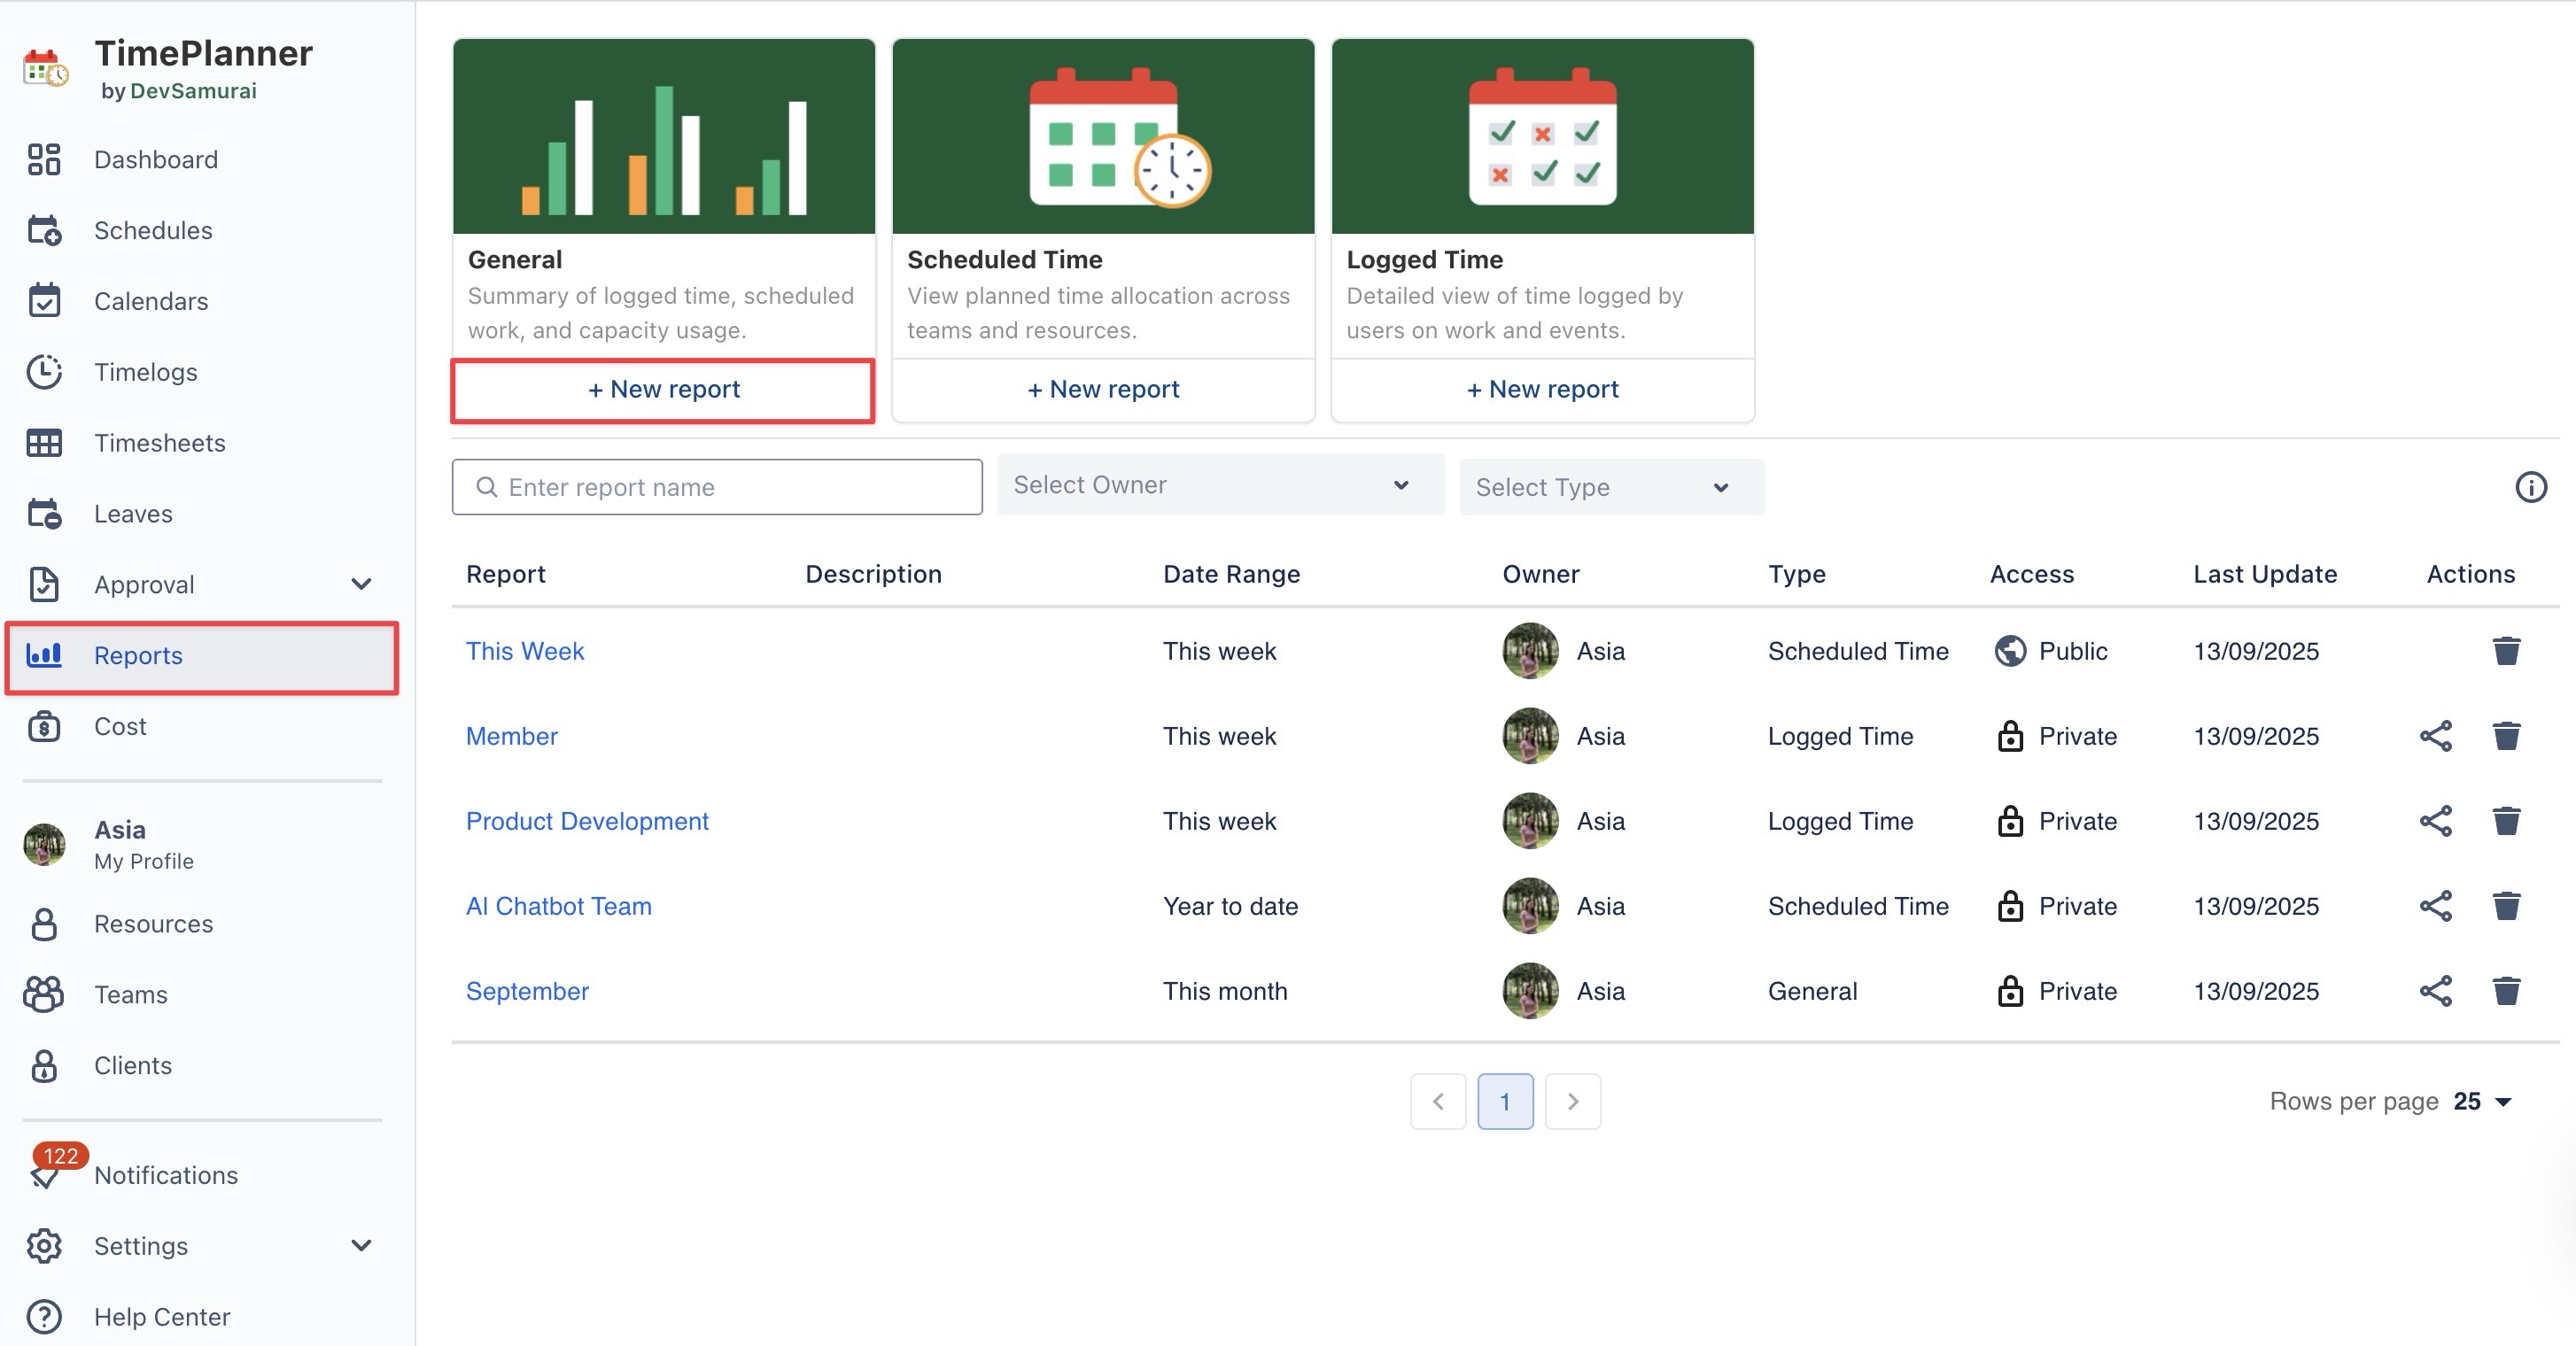The image size is (2576, 1346).
Task: Click the Cost sidebar icon
Action: pyautogui.click(x=44, y=726)
